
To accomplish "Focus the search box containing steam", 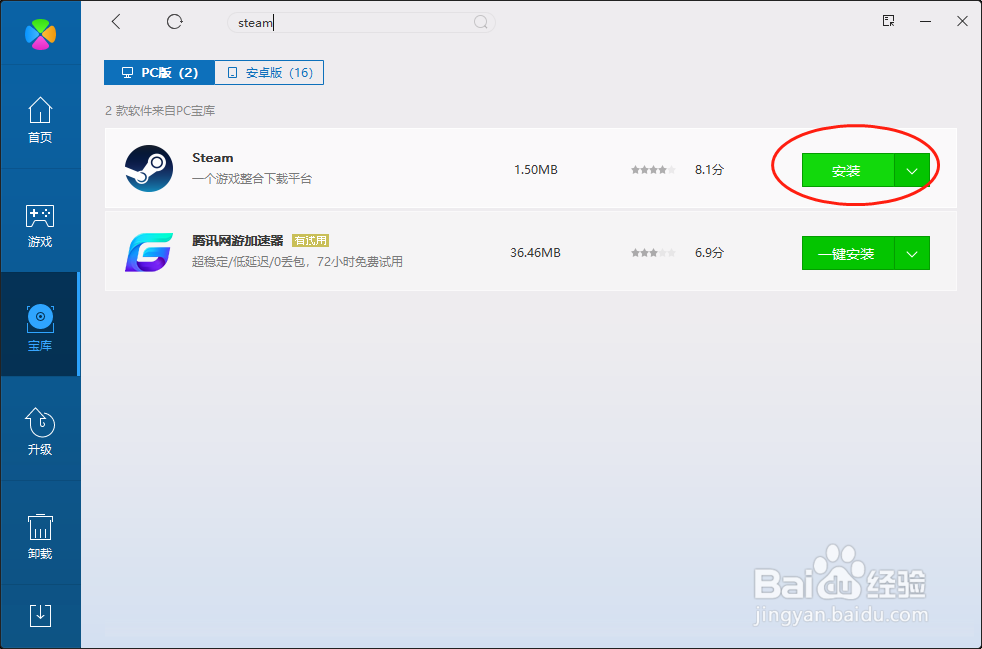I will (x=361, y=23).
